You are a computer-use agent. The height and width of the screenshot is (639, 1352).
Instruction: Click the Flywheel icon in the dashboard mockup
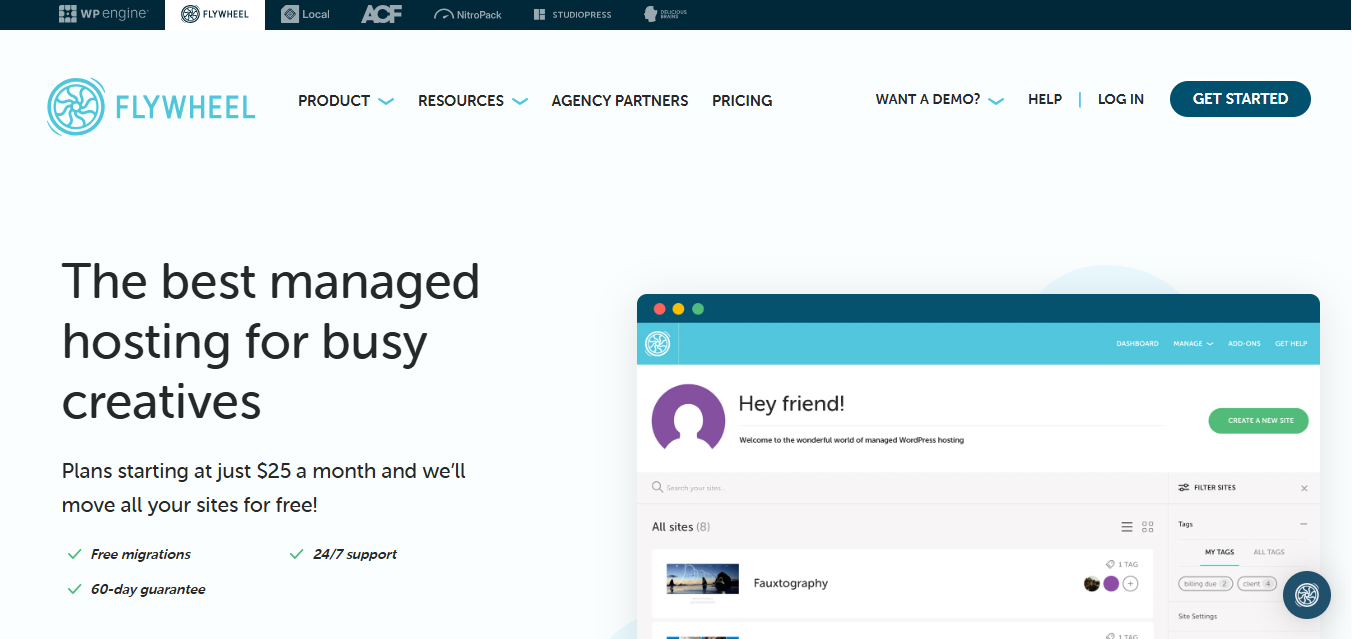(x=657, y=343)
